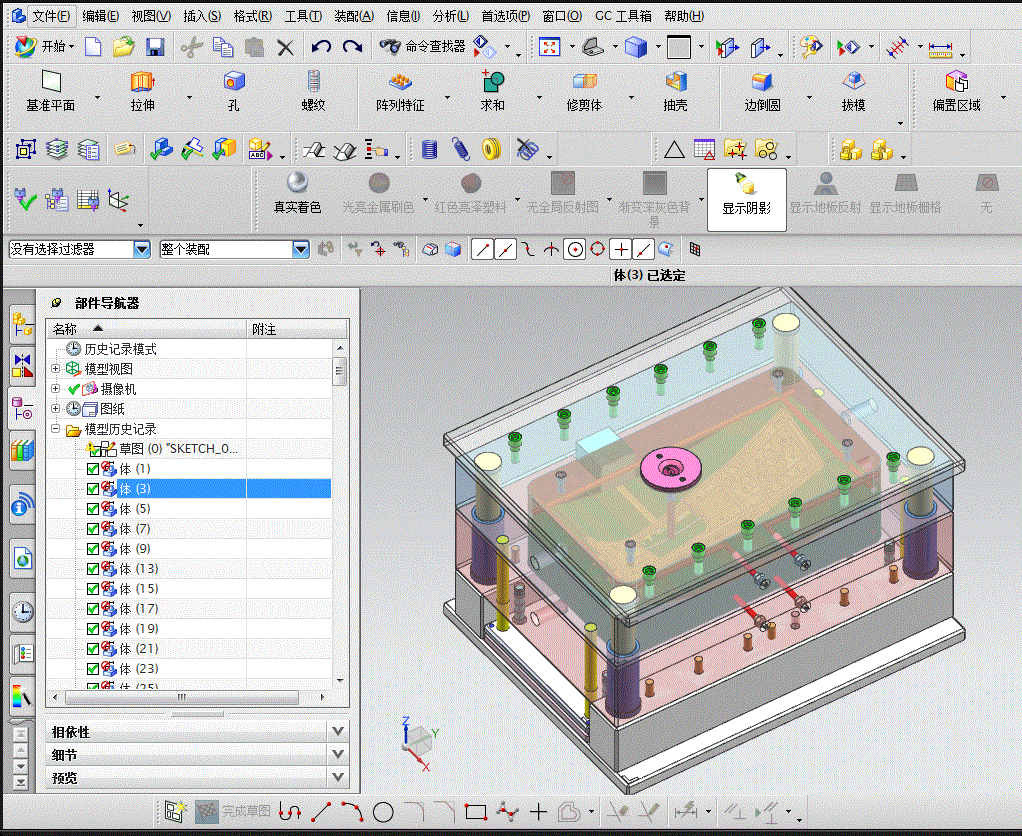The width and height of the screenshot is (1022, 836).
Task: Open the 没有选择过滤器 selection filter dropdown
Action: (141, 249)
